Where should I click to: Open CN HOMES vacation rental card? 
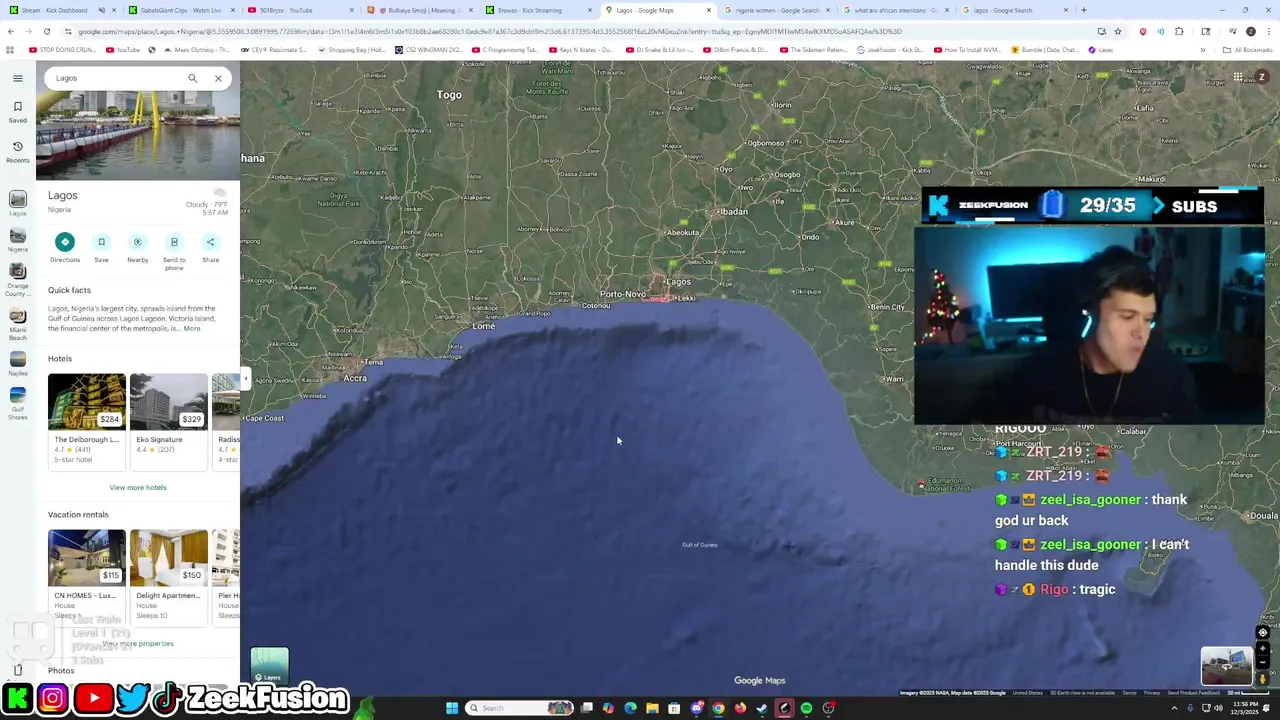87,576
